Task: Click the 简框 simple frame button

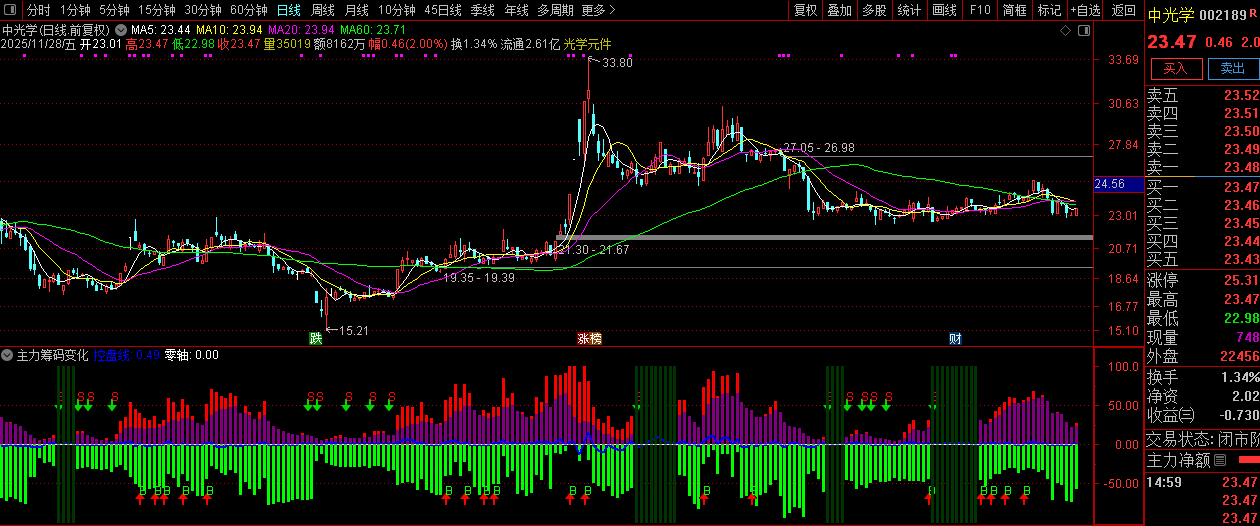Action: tap(1014, 10)
